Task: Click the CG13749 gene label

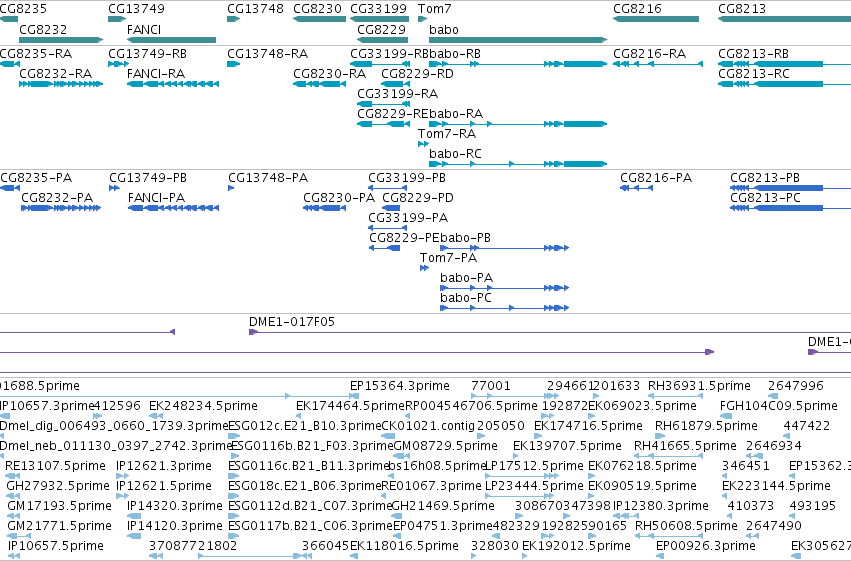Action: pos(136,9)
